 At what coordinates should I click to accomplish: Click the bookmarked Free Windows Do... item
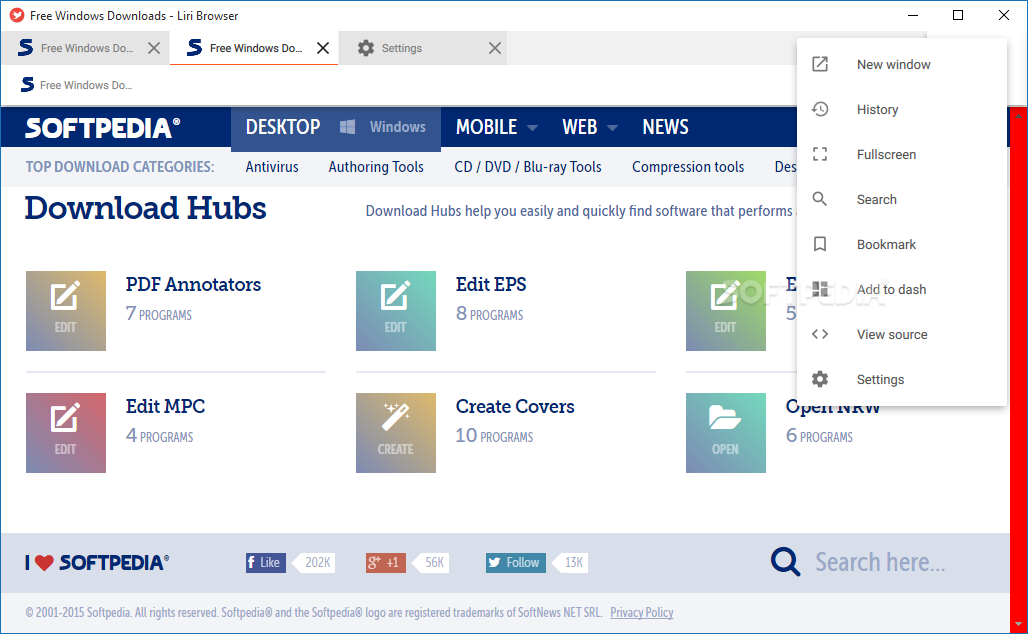77,85
